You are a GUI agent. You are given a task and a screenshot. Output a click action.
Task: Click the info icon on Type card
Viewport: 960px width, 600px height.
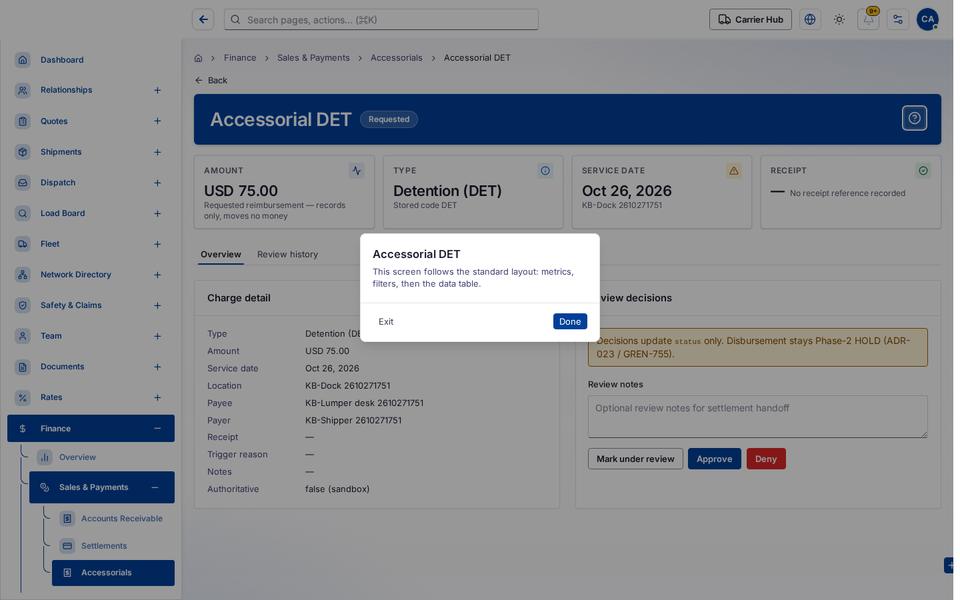tap(545, 171)
